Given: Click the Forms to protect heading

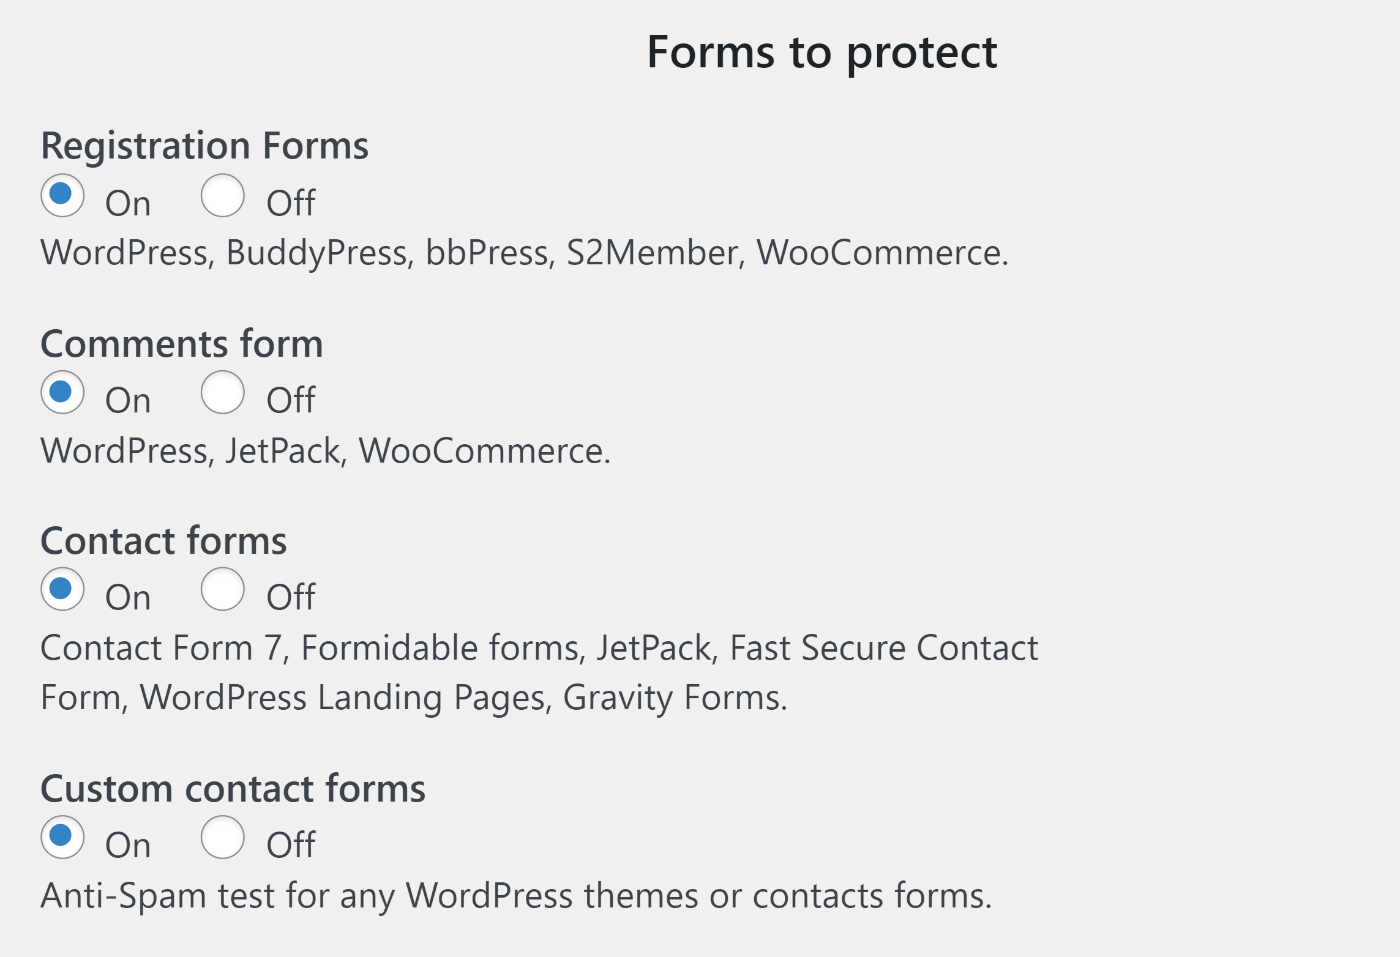Looking at the screenshot, I should [822, 51].
